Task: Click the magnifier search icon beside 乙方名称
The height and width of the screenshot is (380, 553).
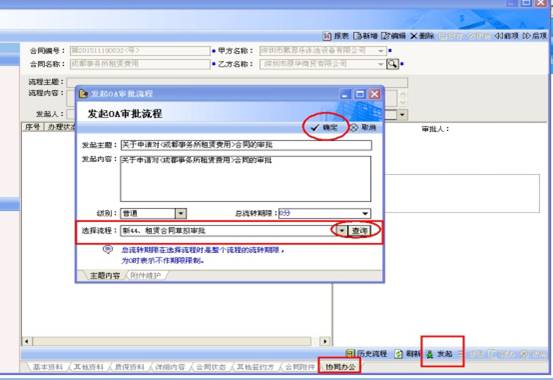Action: tap(392, 64)
